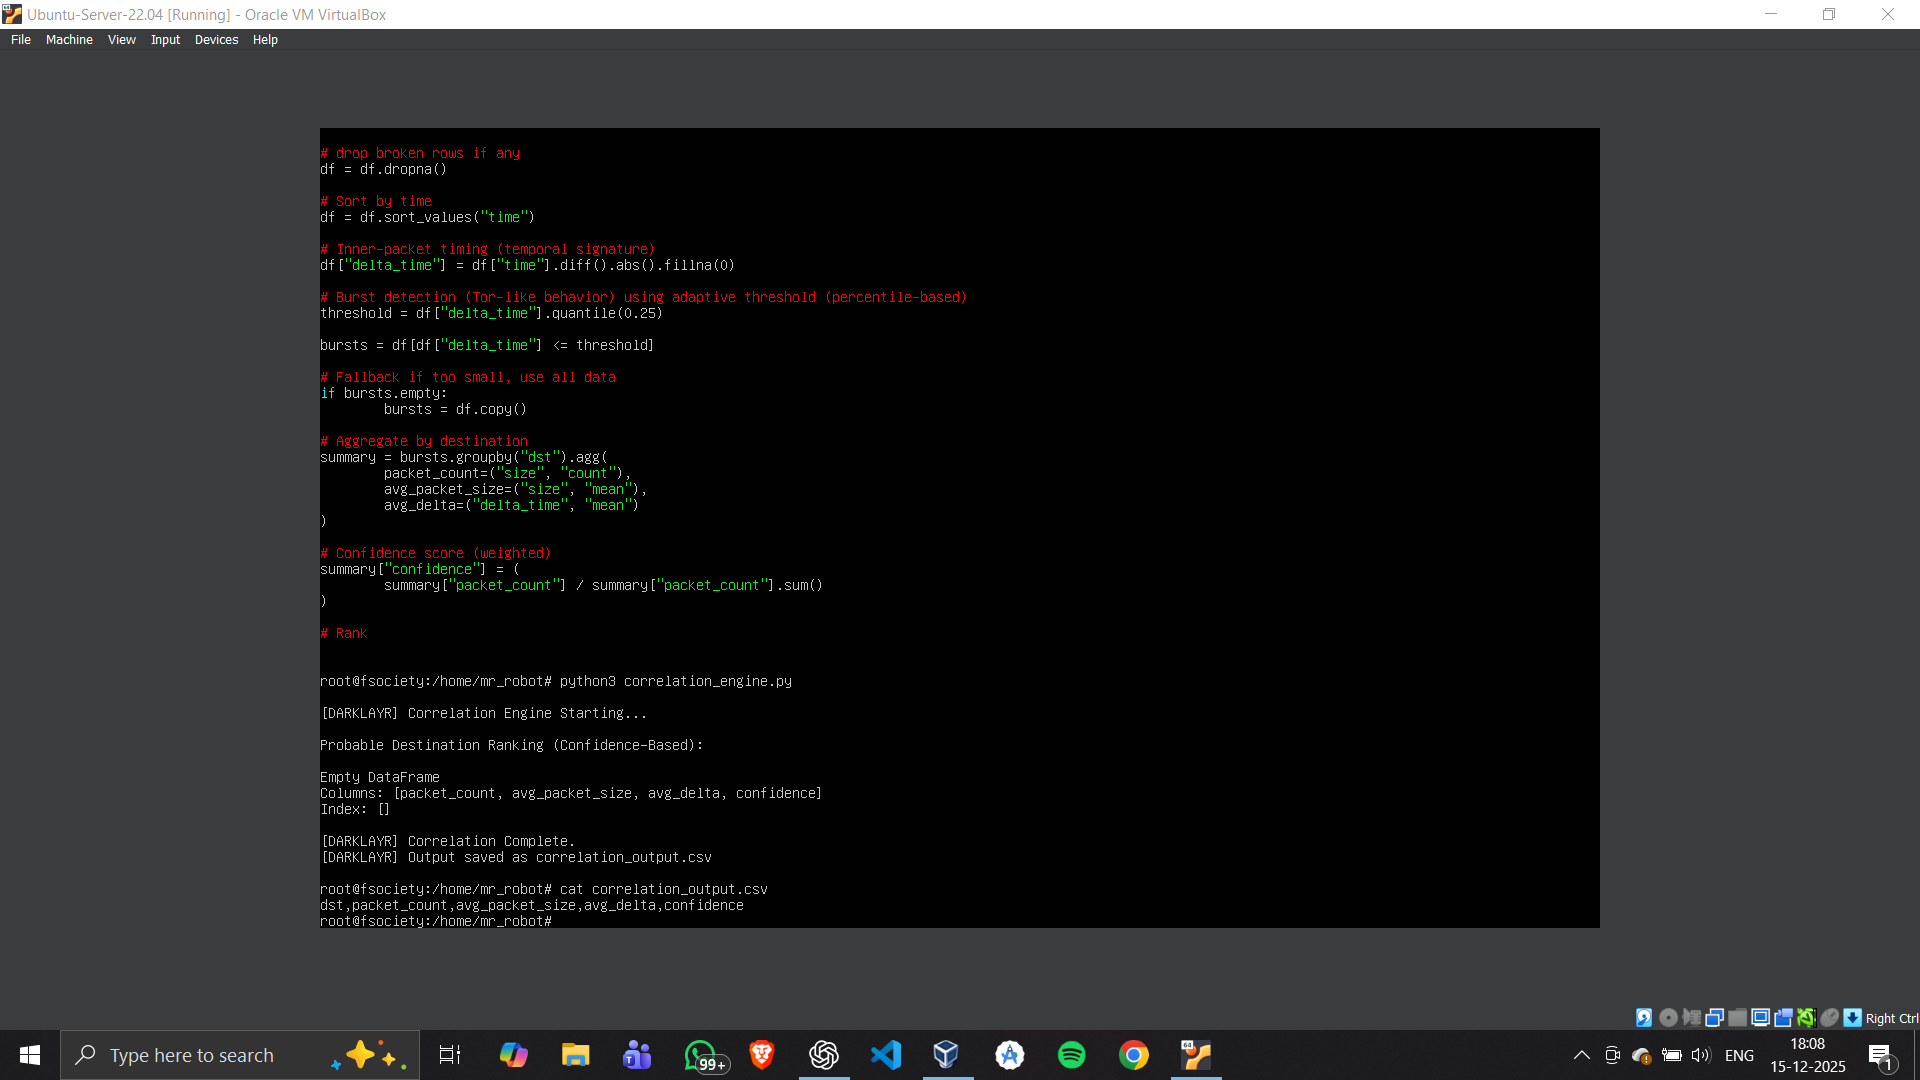
Task: Launch Brave browser from the taskbar
Action: click(x=761, y=1055)
